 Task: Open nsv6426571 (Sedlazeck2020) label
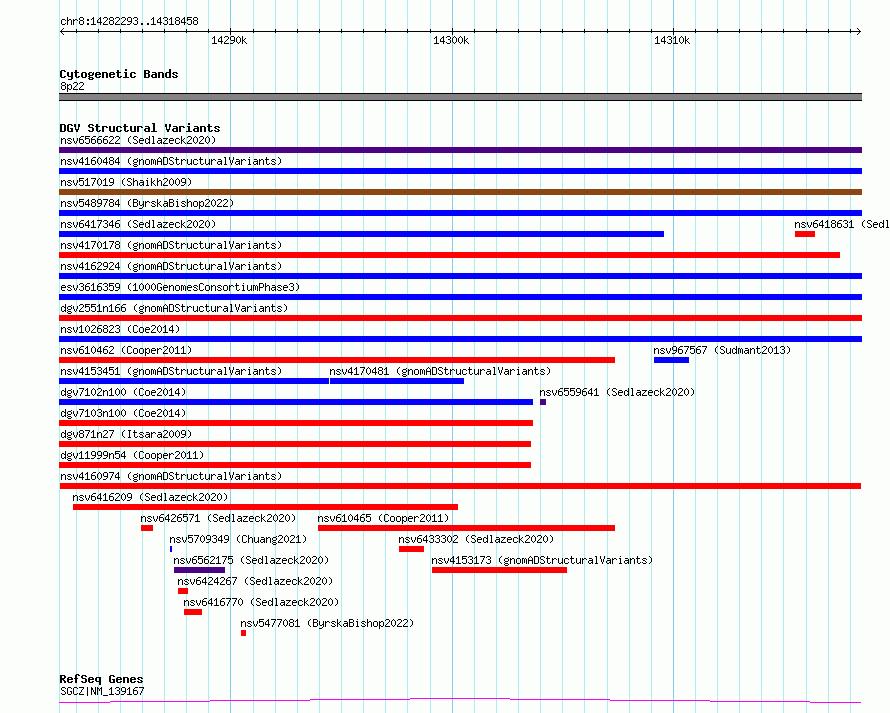(x=219, y=518)
